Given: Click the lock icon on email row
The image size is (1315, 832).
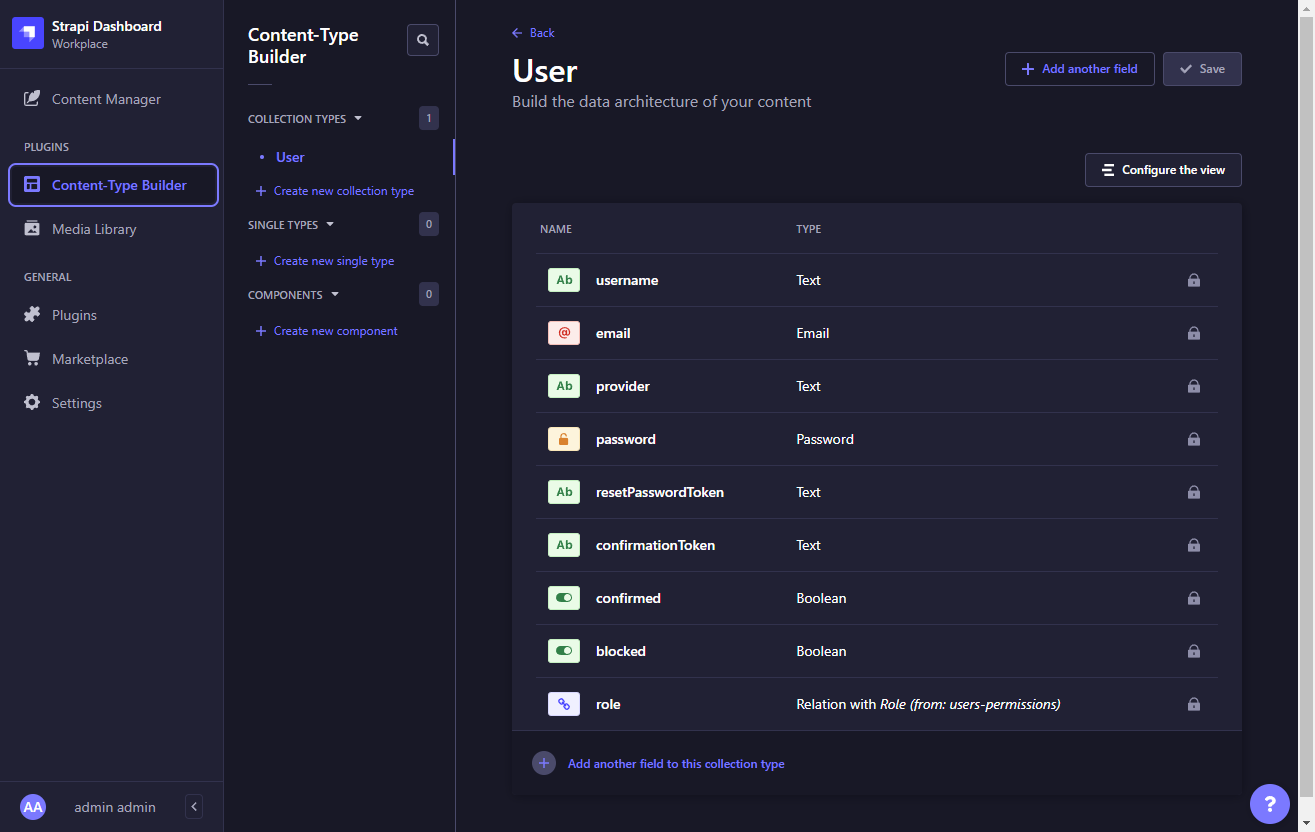Looking at the screenshot, I should pos(1194,333).
